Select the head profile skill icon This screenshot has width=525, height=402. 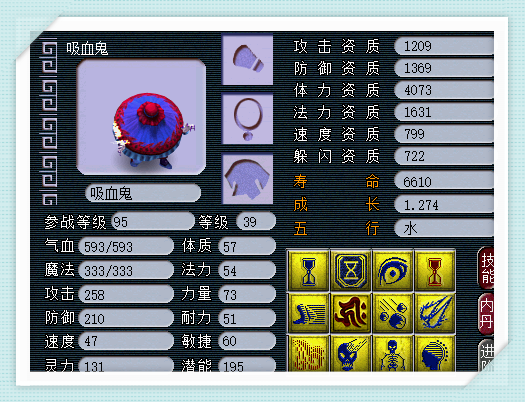(x=435, y=353)
